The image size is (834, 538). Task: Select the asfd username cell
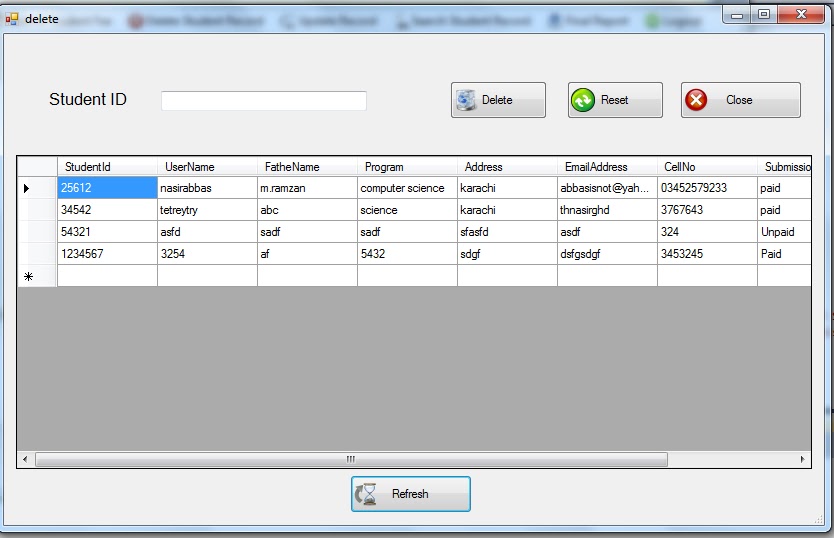[x=207, y=231]
